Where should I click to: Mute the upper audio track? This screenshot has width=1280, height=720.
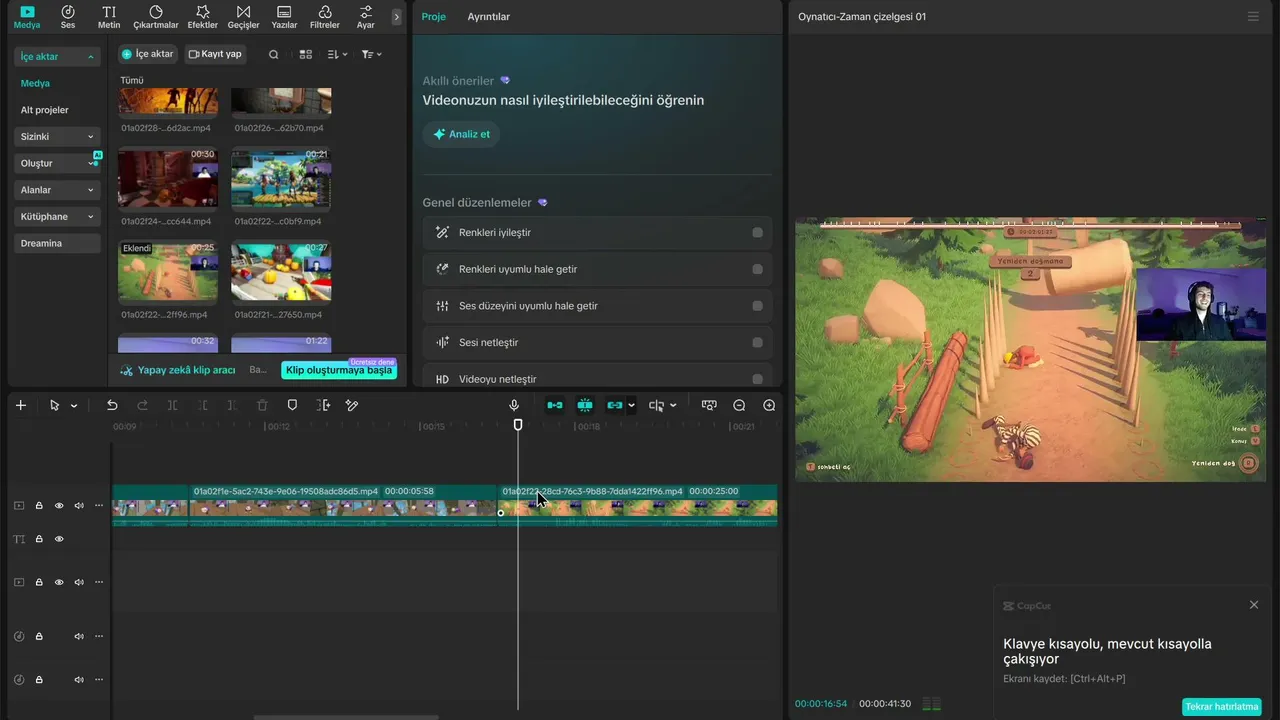(79, 636)
